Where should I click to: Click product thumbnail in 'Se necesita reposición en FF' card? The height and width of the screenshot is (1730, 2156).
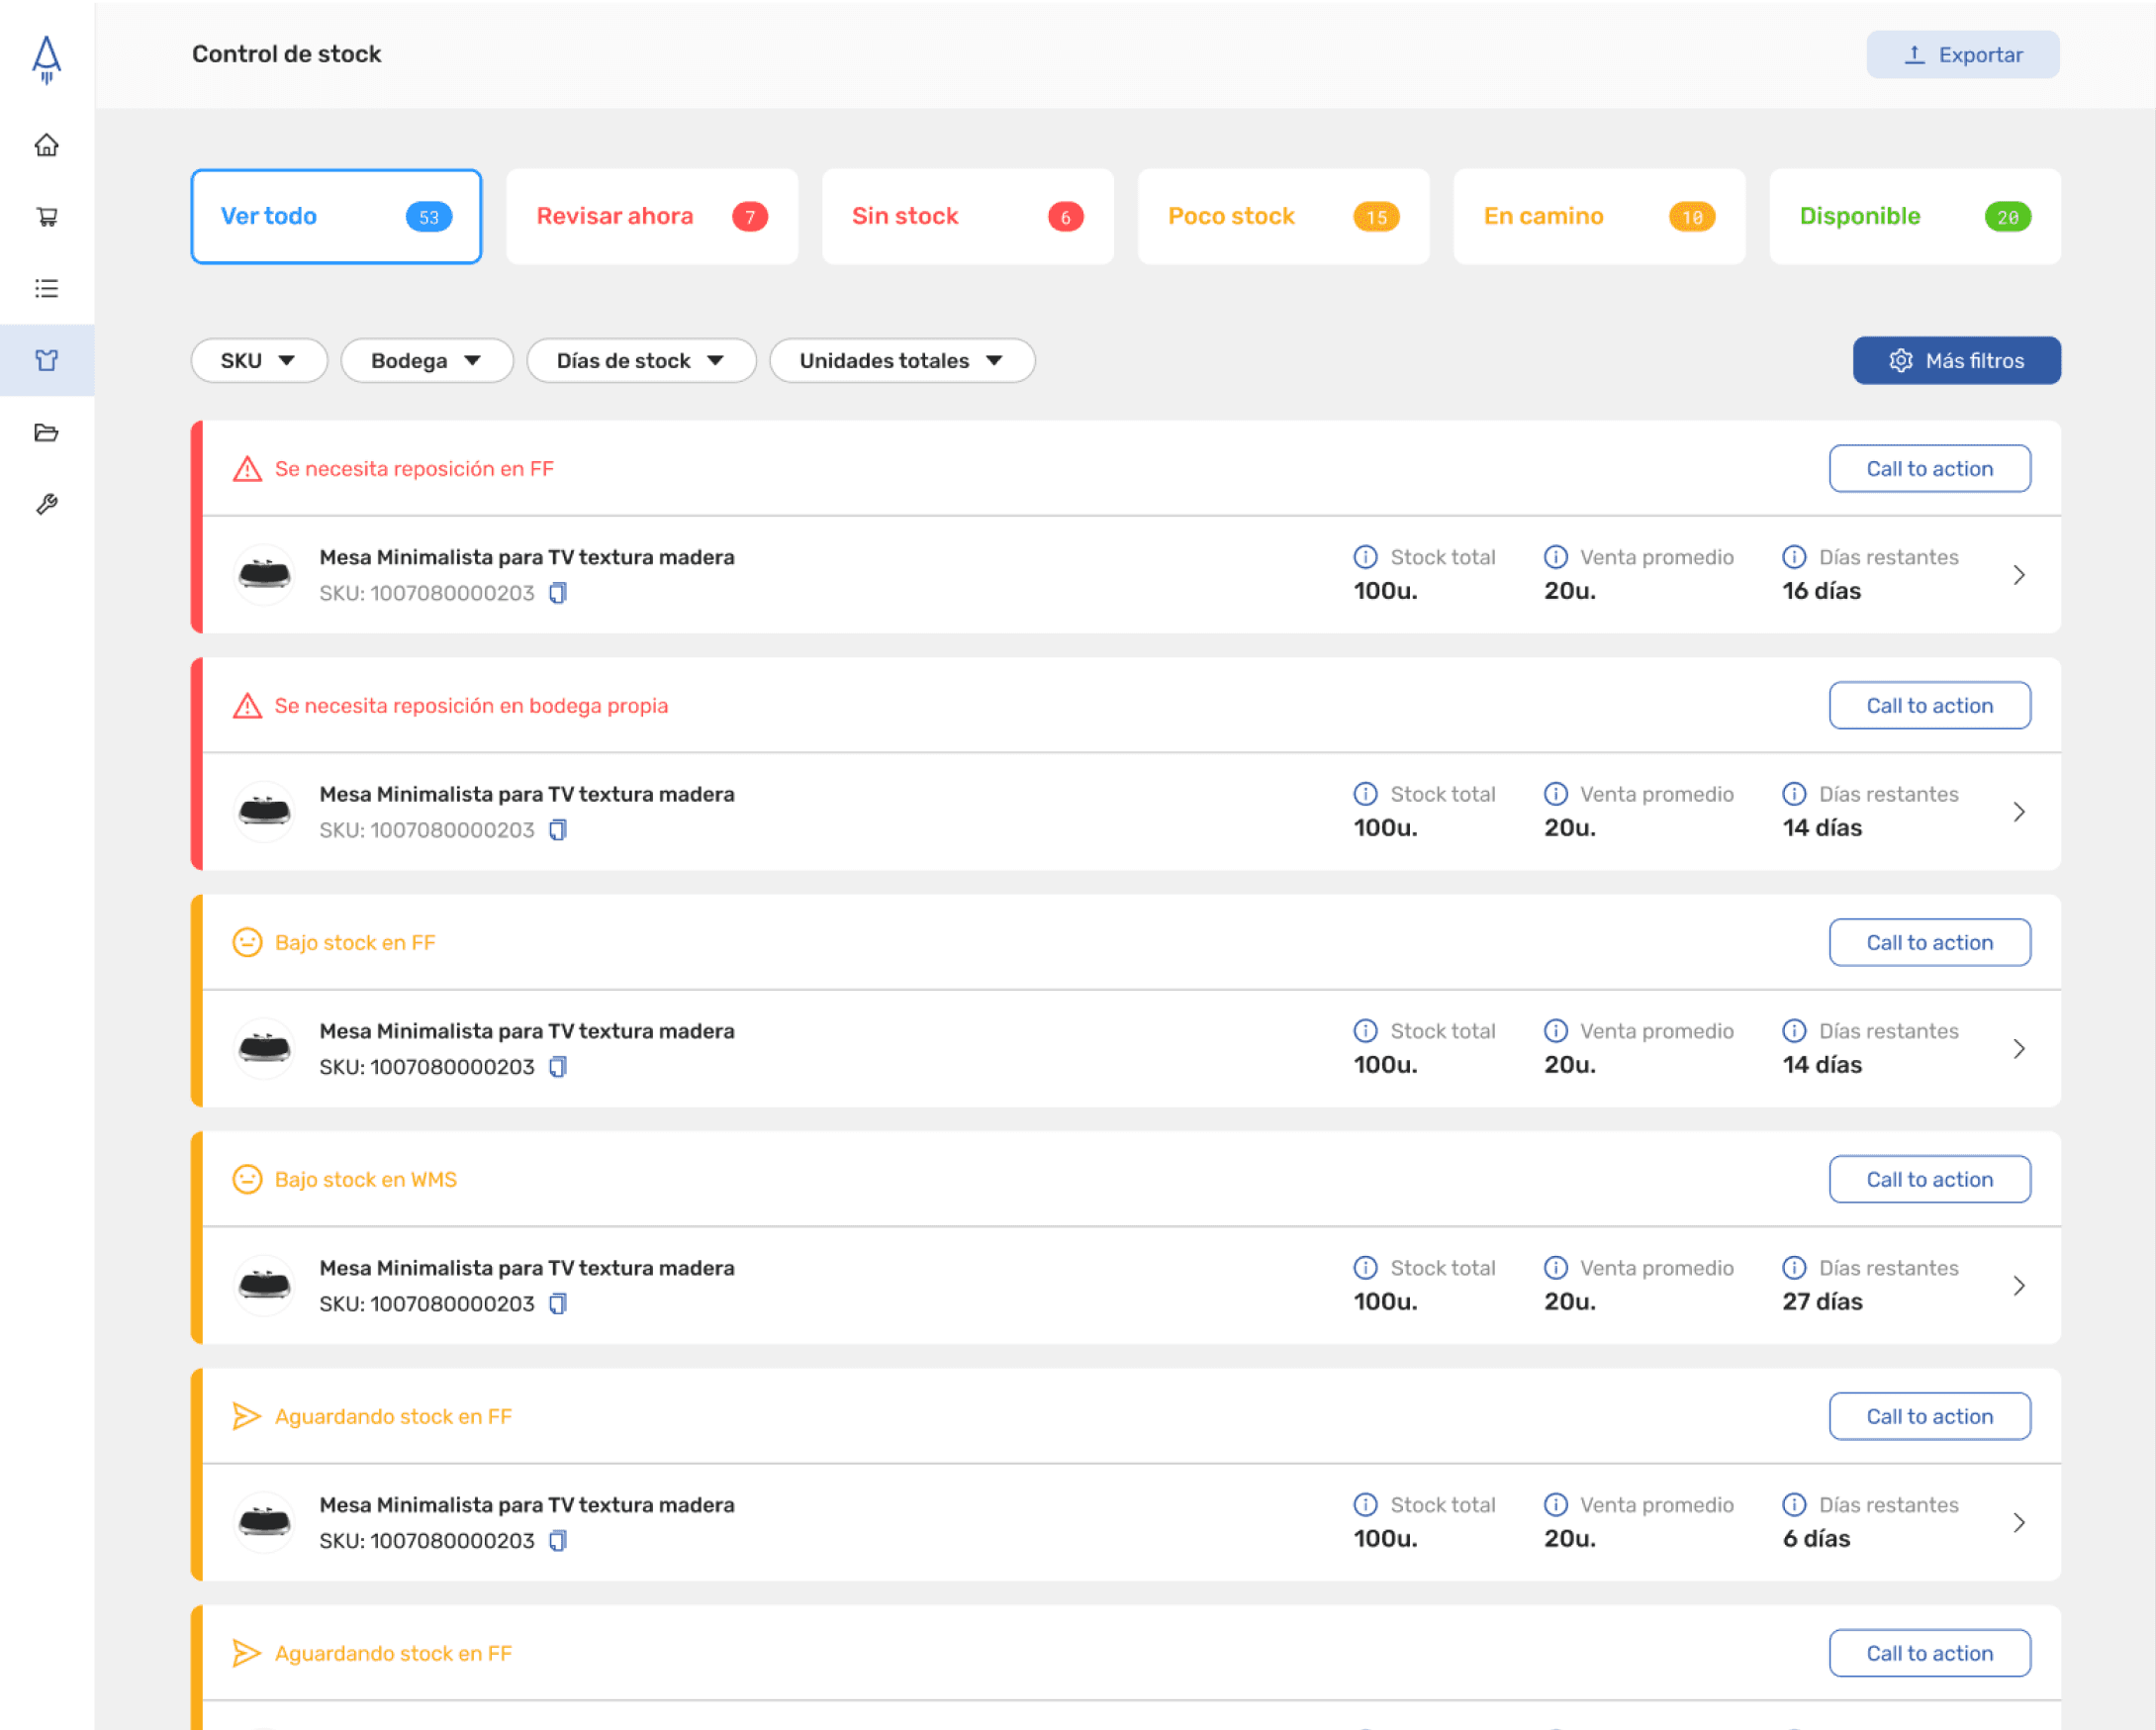(264, 575)
